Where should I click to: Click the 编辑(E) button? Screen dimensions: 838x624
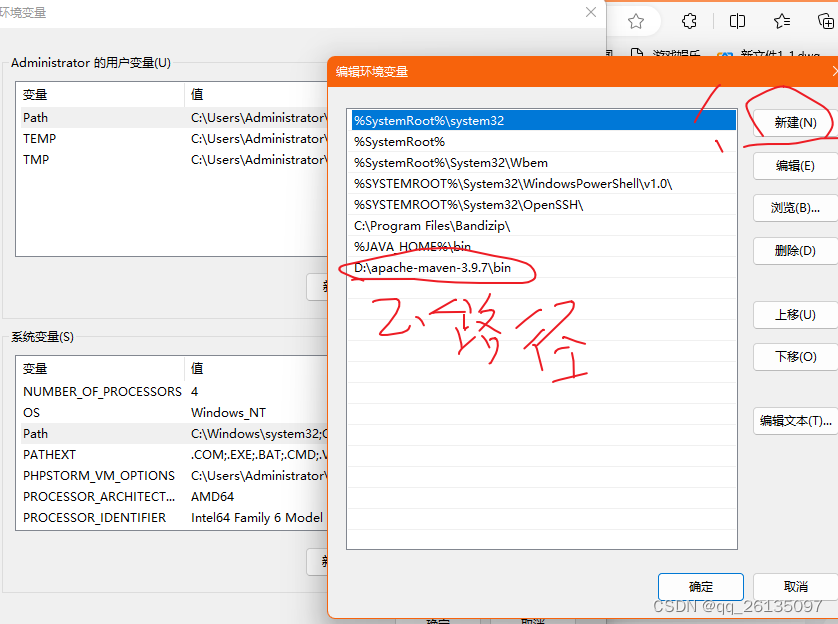click(795, 166)
